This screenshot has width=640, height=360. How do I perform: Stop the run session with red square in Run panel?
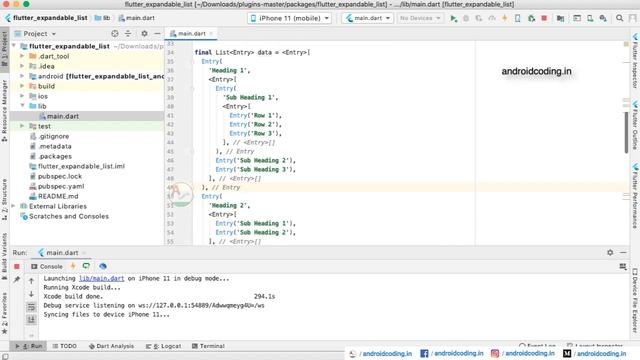17,267
